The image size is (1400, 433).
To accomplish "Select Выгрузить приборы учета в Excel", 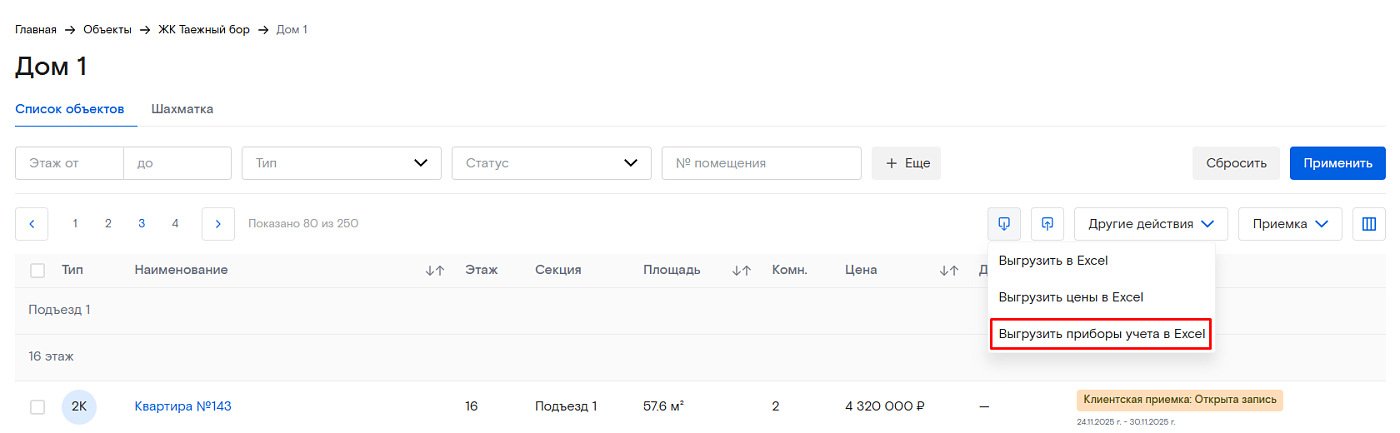I will [1101, 334].
